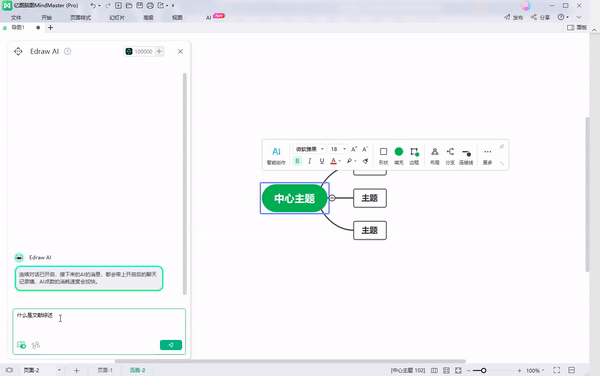Toggle the continuous conversation switch icon
600x376 pixels.
(21, 345)
